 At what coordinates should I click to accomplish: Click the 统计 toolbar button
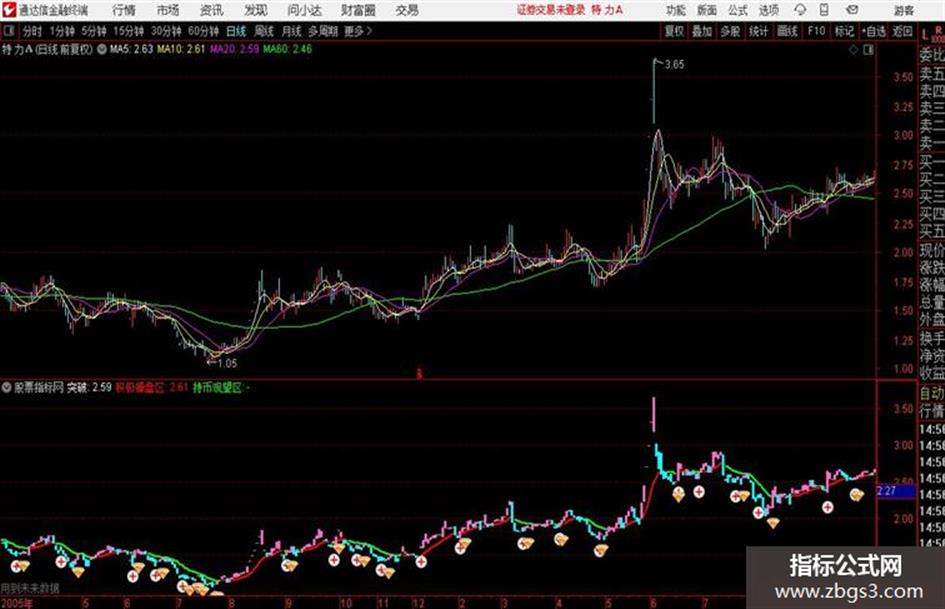click(758, 31)
